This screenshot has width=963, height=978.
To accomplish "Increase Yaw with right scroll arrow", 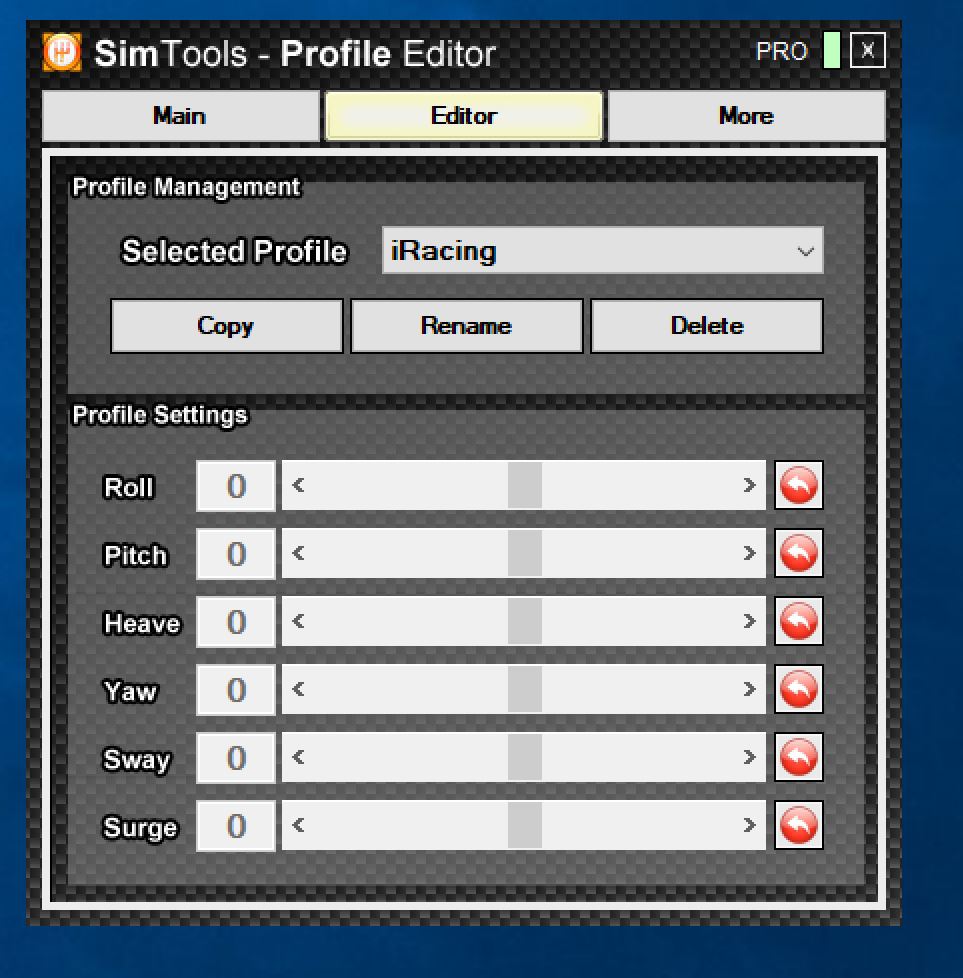I will coord(750,689).
